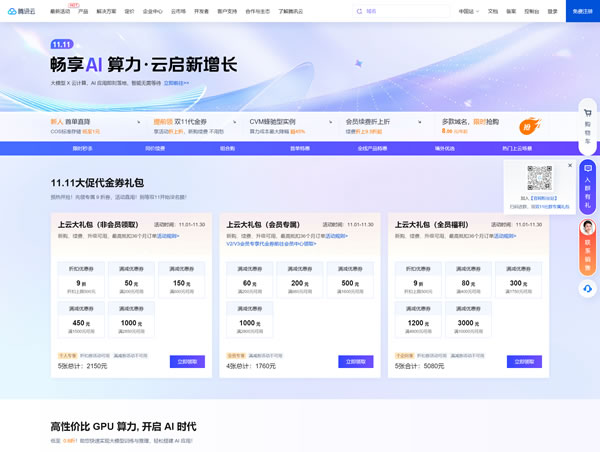Screen dimensions: 600x452
Task: Open the 开发者 menu
Action: [x=201, y=11]
